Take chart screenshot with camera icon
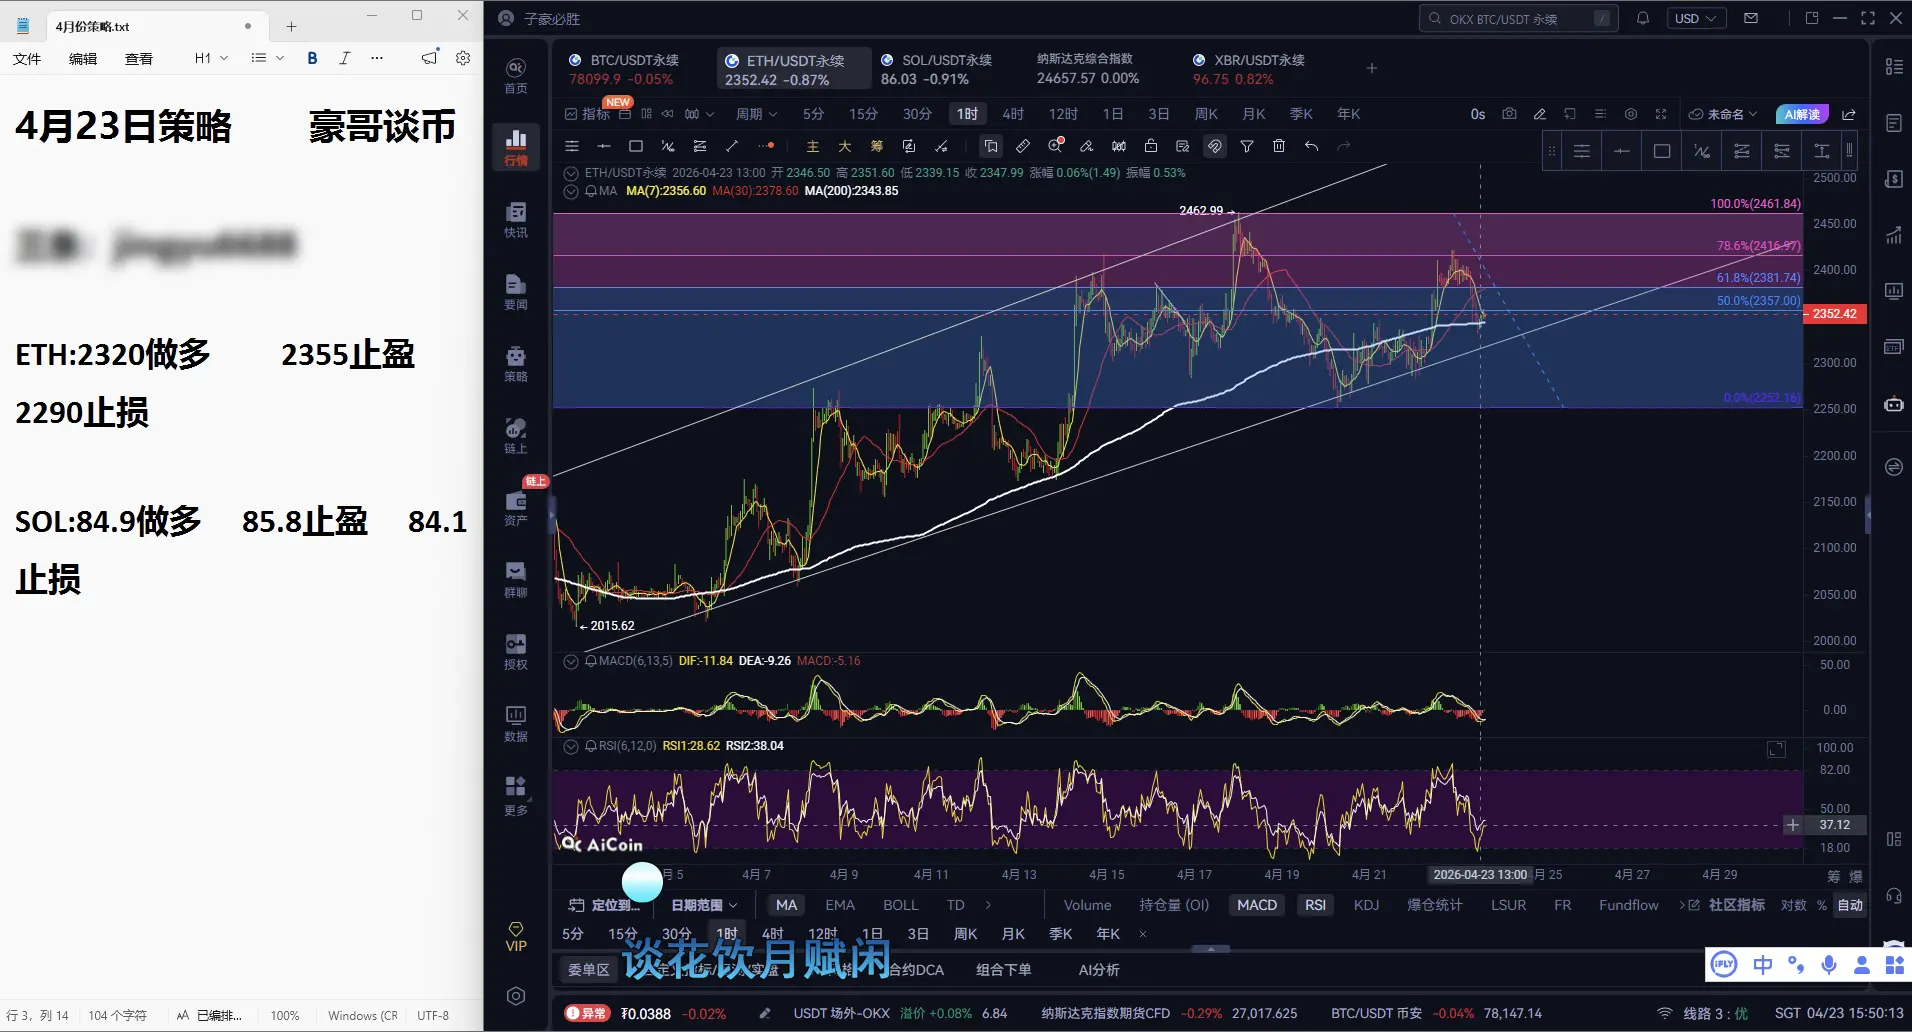 (x=1509, y=114)
